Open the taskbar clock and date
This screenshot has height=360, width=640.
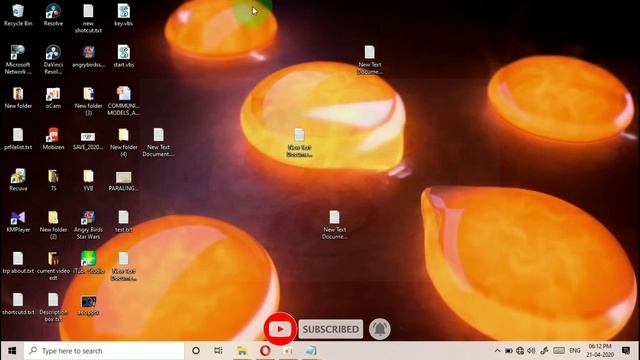tap(600, 351)
